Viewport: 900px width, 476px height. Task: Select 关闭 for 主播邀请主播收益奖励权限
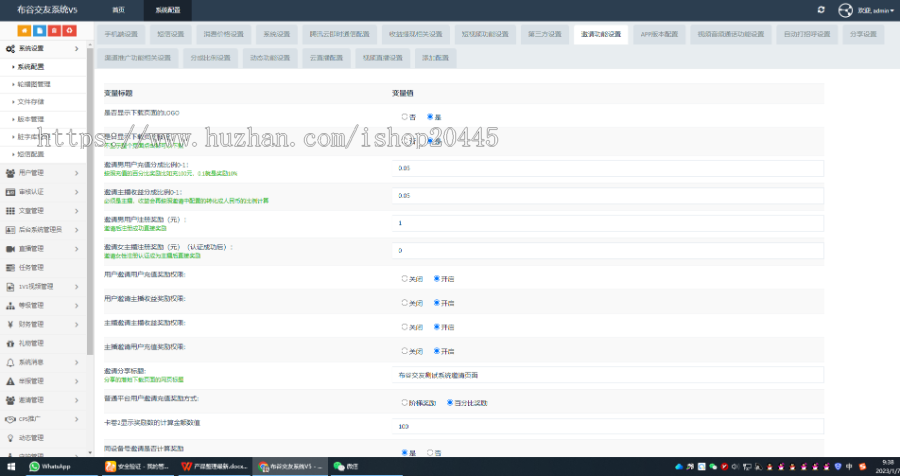point(405,327)
